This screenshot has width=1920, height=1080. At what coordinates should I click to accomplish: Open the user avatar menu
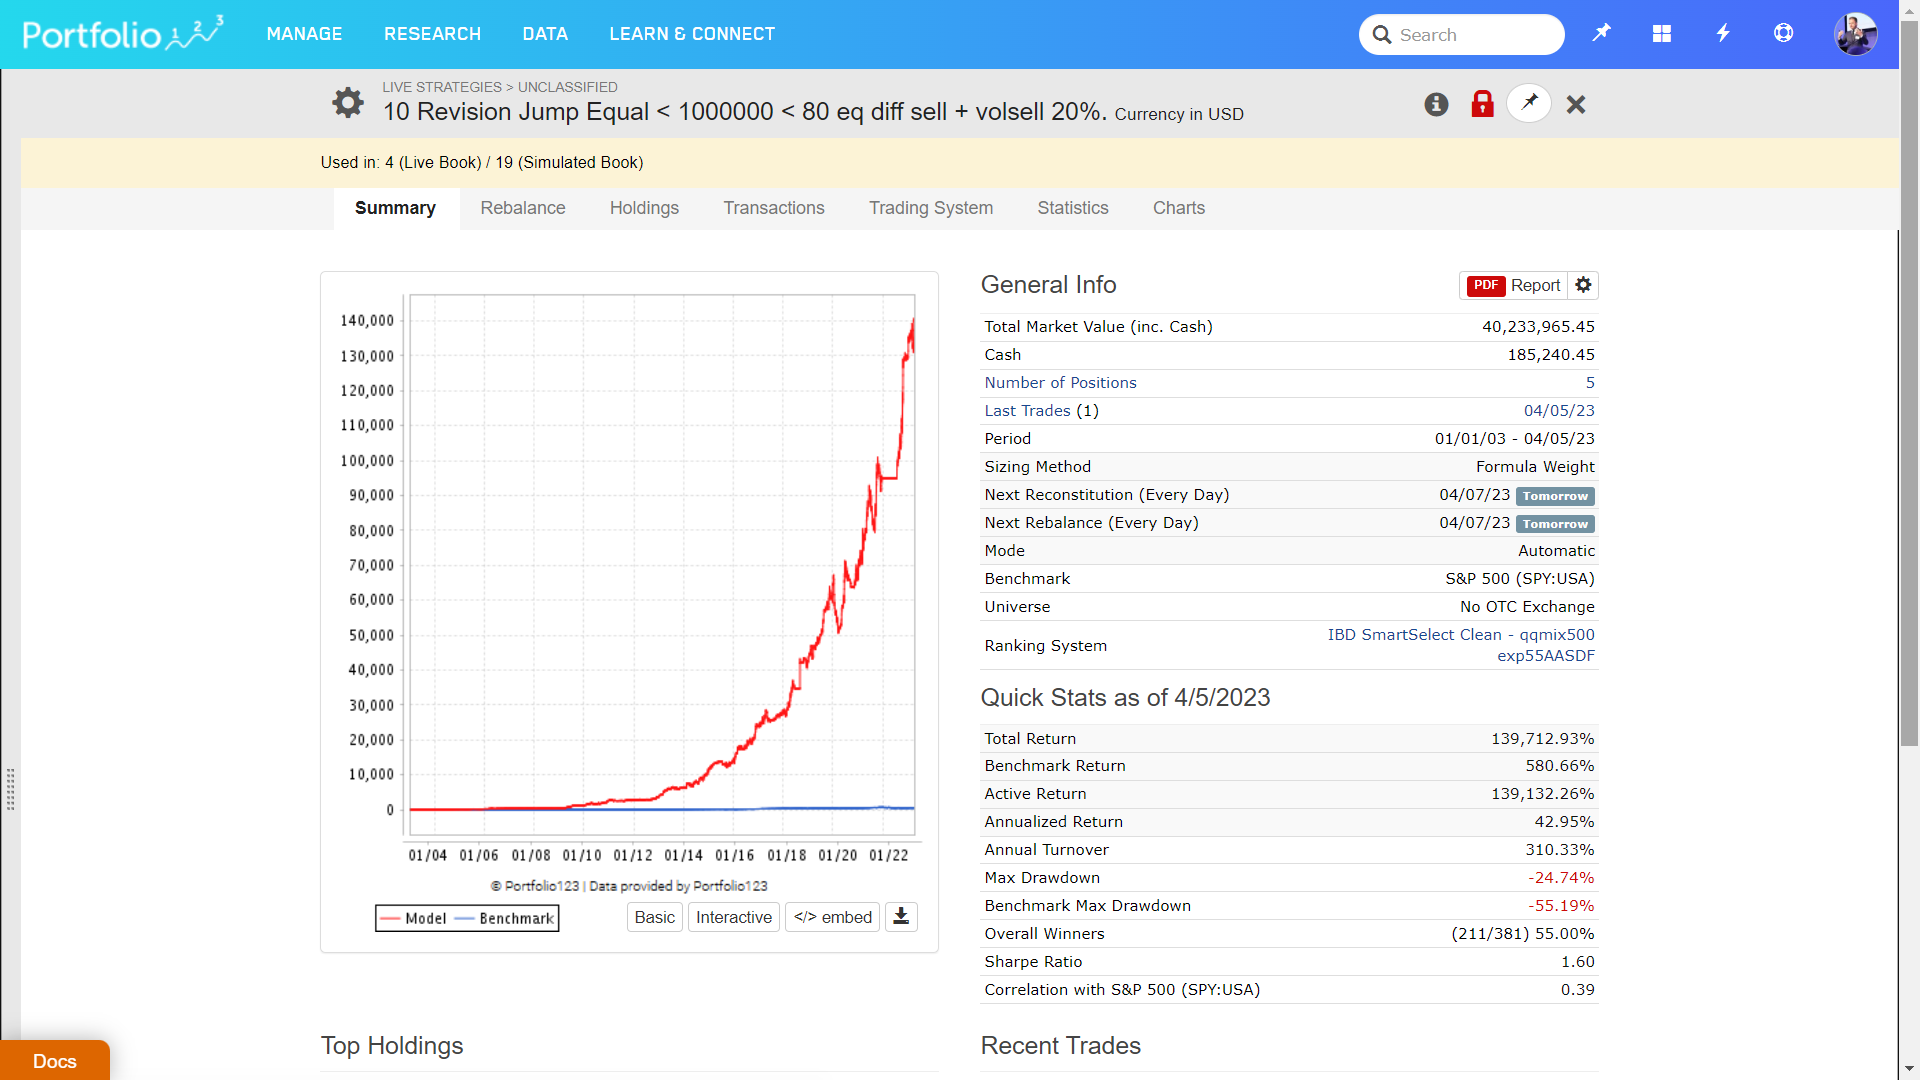[x=1855, y=34]
